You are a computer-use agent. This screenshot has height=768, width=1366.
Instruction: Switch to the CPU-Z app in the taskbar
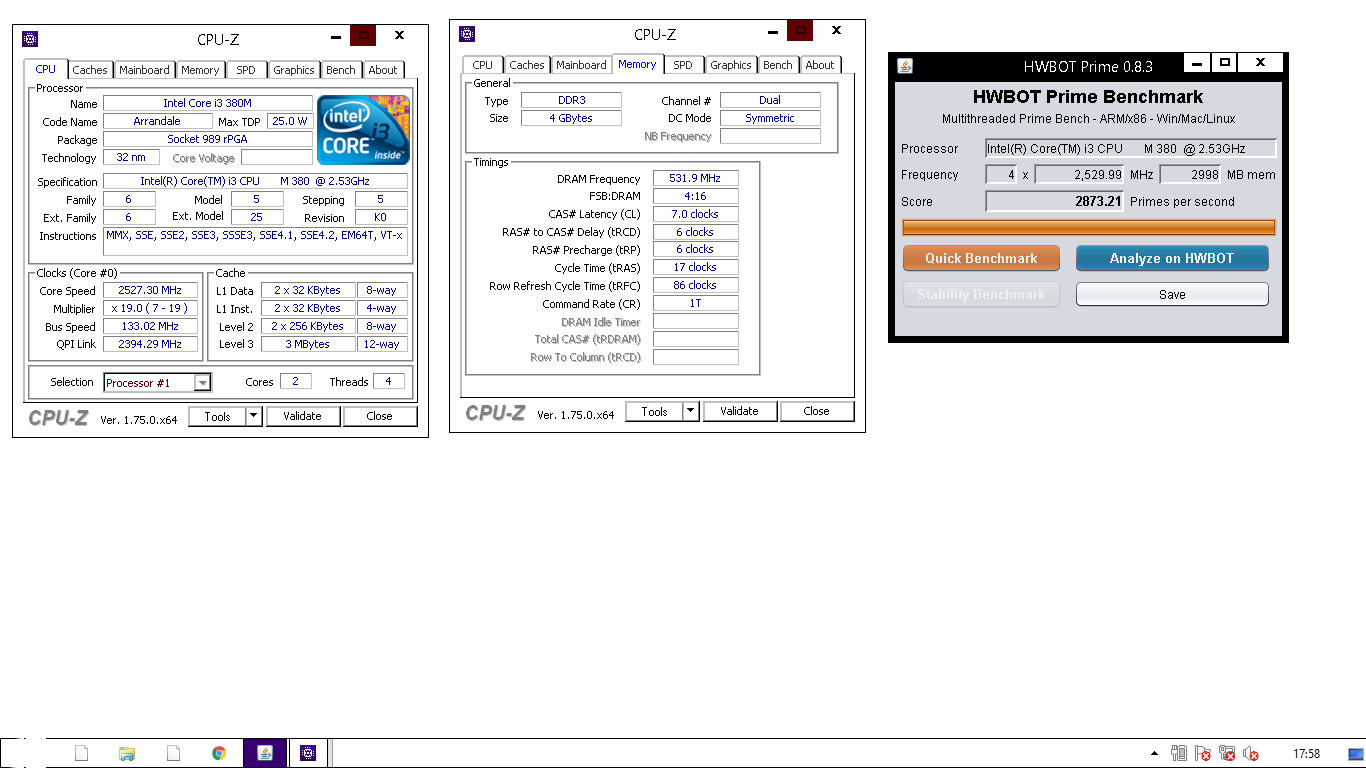[x=308, y=753]
